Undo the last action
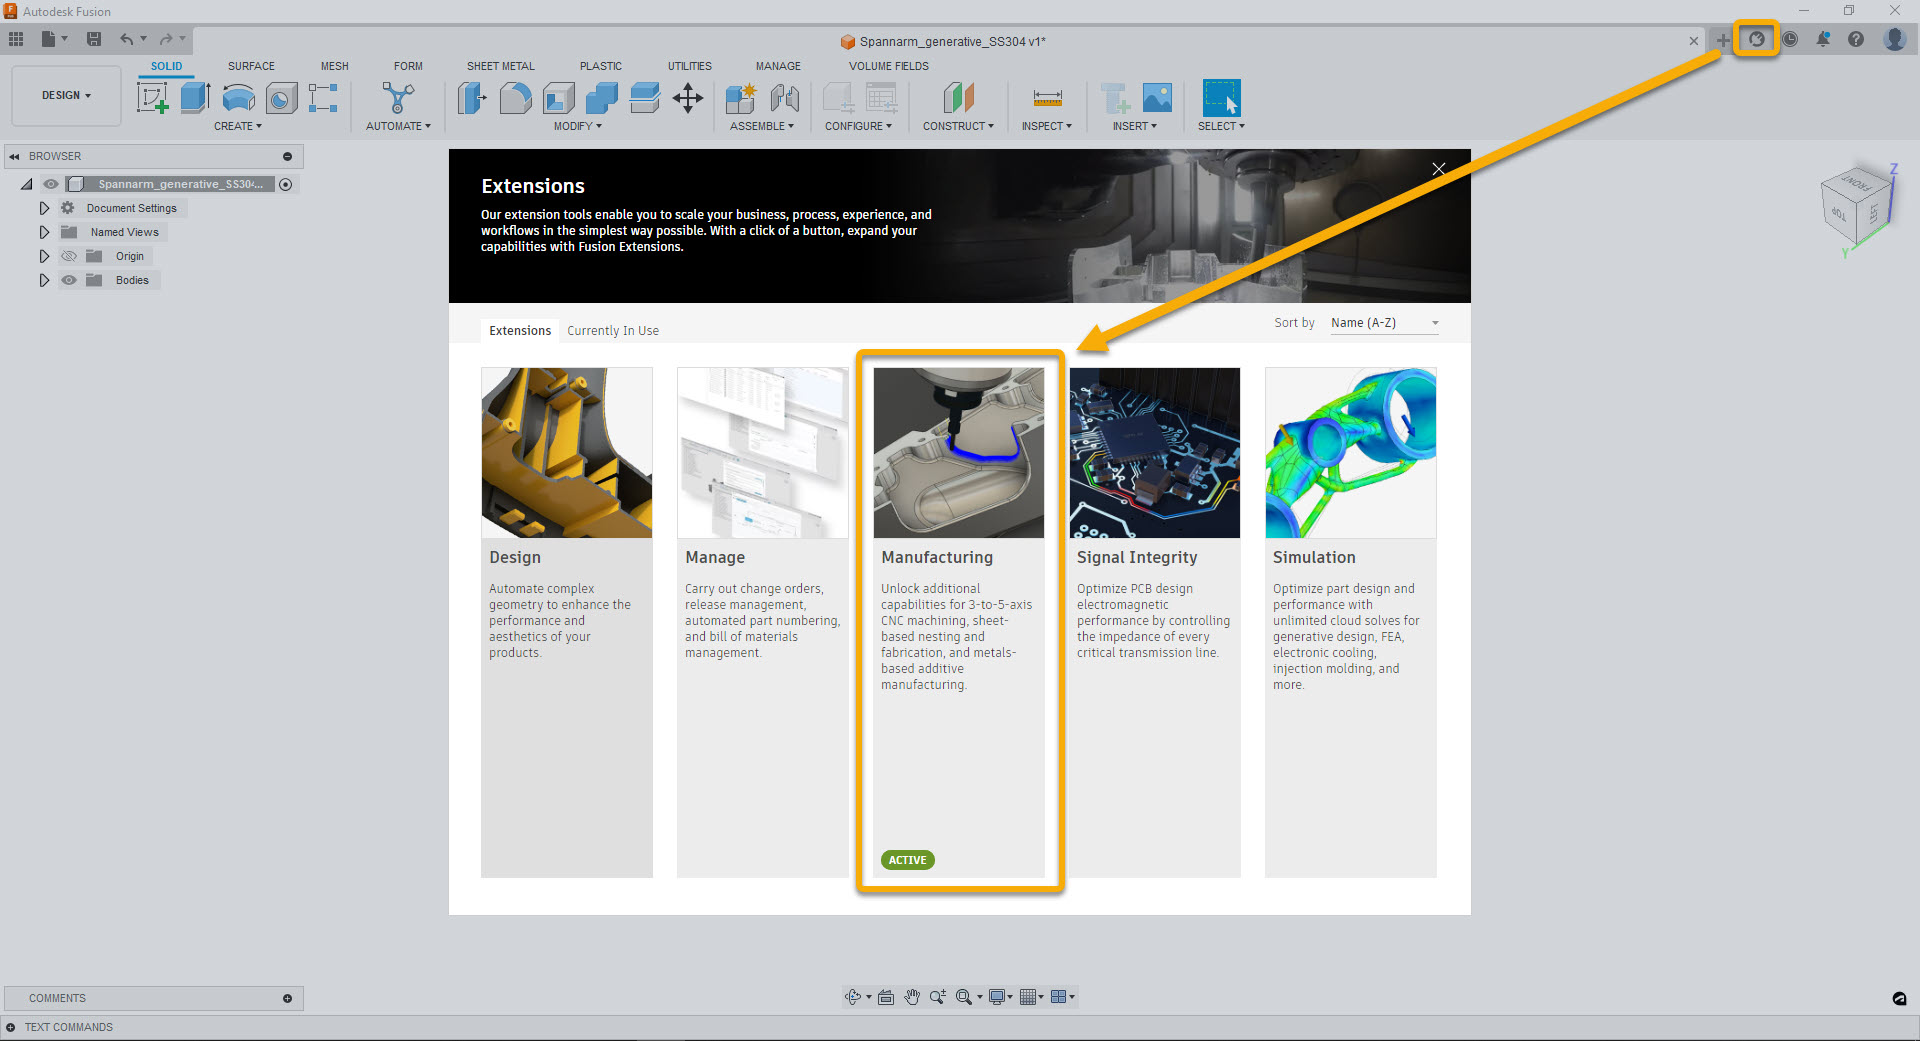The height and width of the screenshot is (1041, 1920). pos(128,39)
